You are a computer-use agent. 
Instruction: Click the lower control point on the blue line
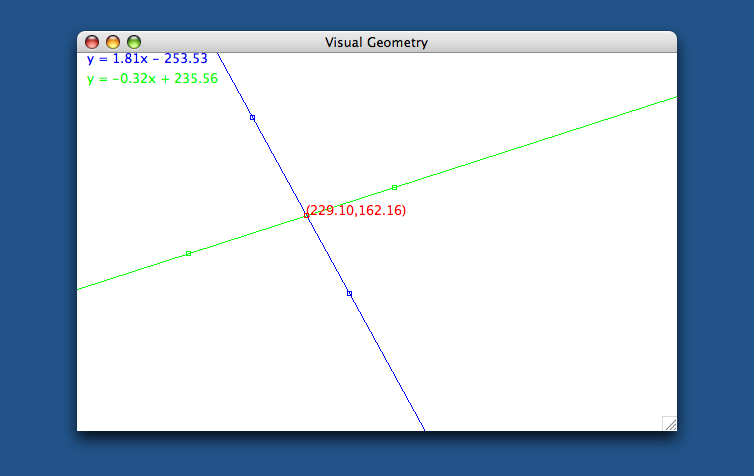point(349,293)
